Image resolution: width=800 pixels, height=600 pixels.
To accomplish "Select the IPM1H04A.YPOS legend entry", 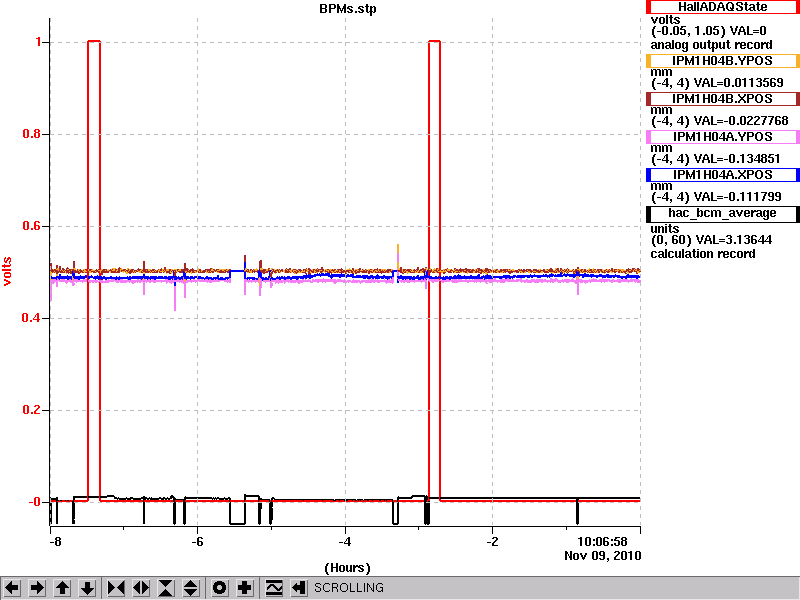I will coord(722,137).
